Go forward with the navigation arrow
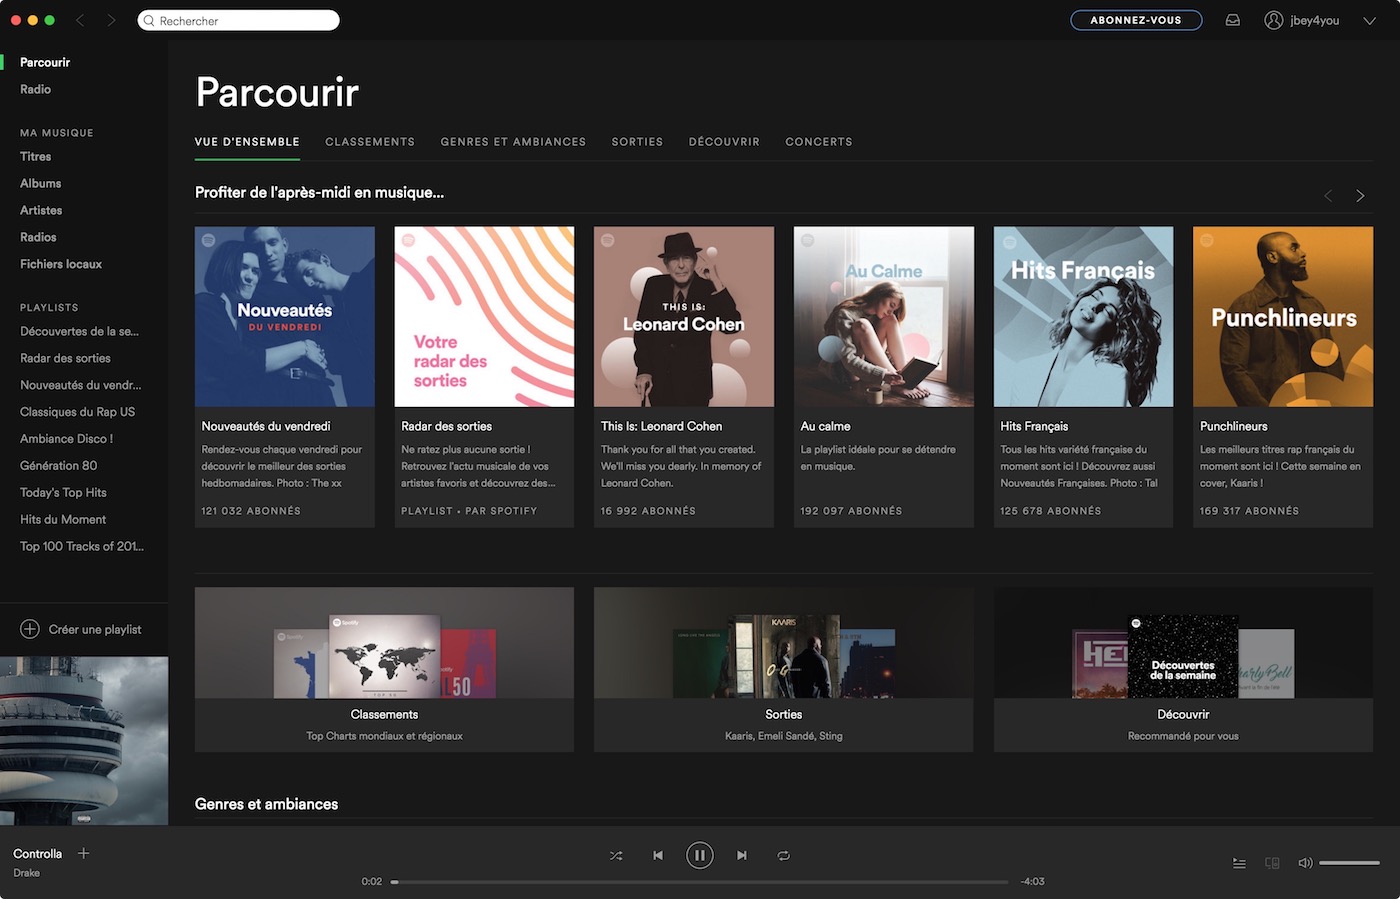The height and width of the screenshot is (899, 1400). point(111,20)
